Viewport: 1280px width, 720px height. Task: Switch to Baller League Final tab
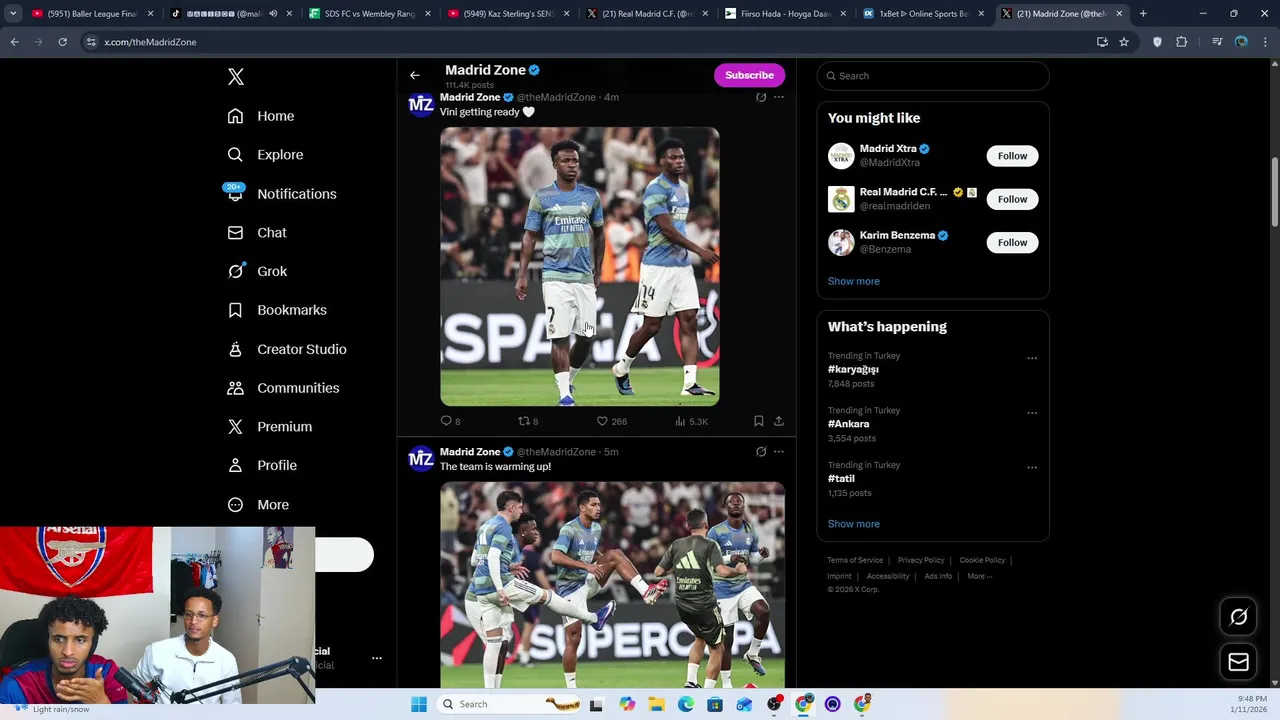[92, 14]
